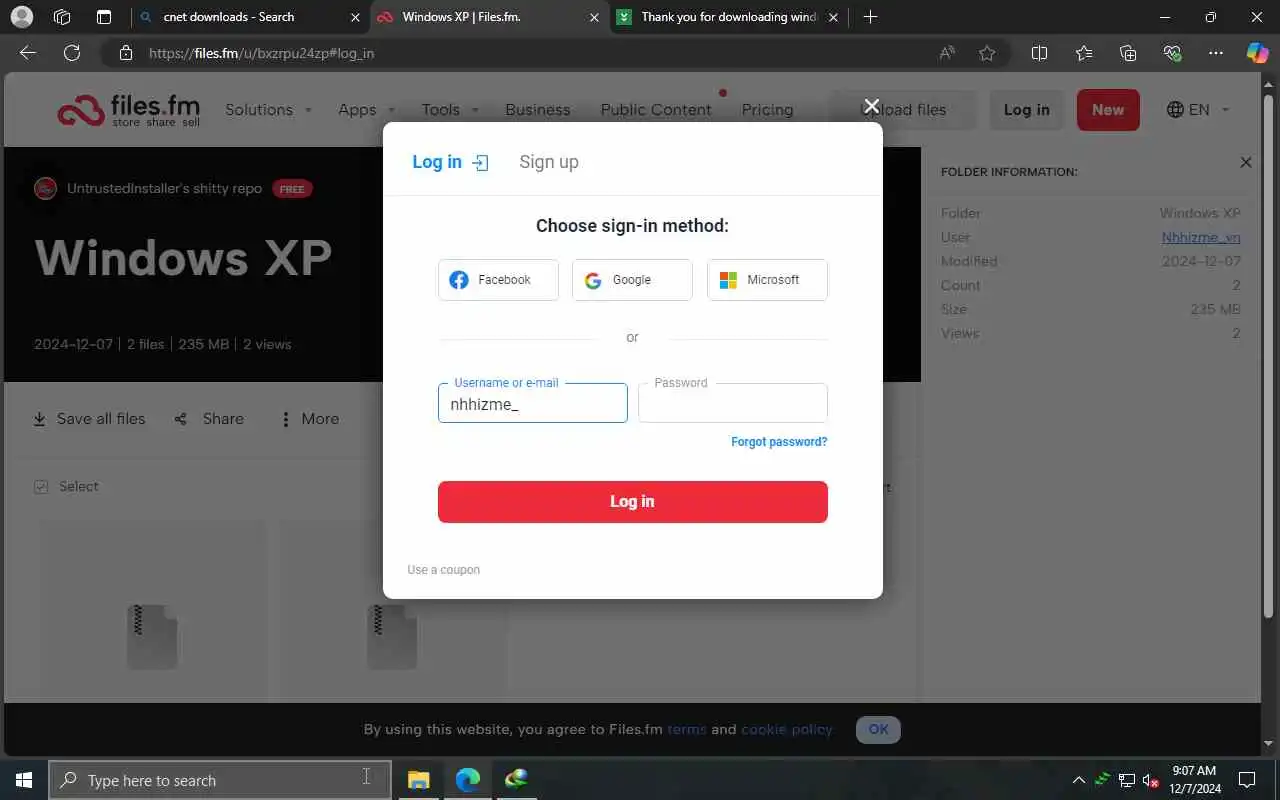Open Public Content in the header

coord(656,110)
